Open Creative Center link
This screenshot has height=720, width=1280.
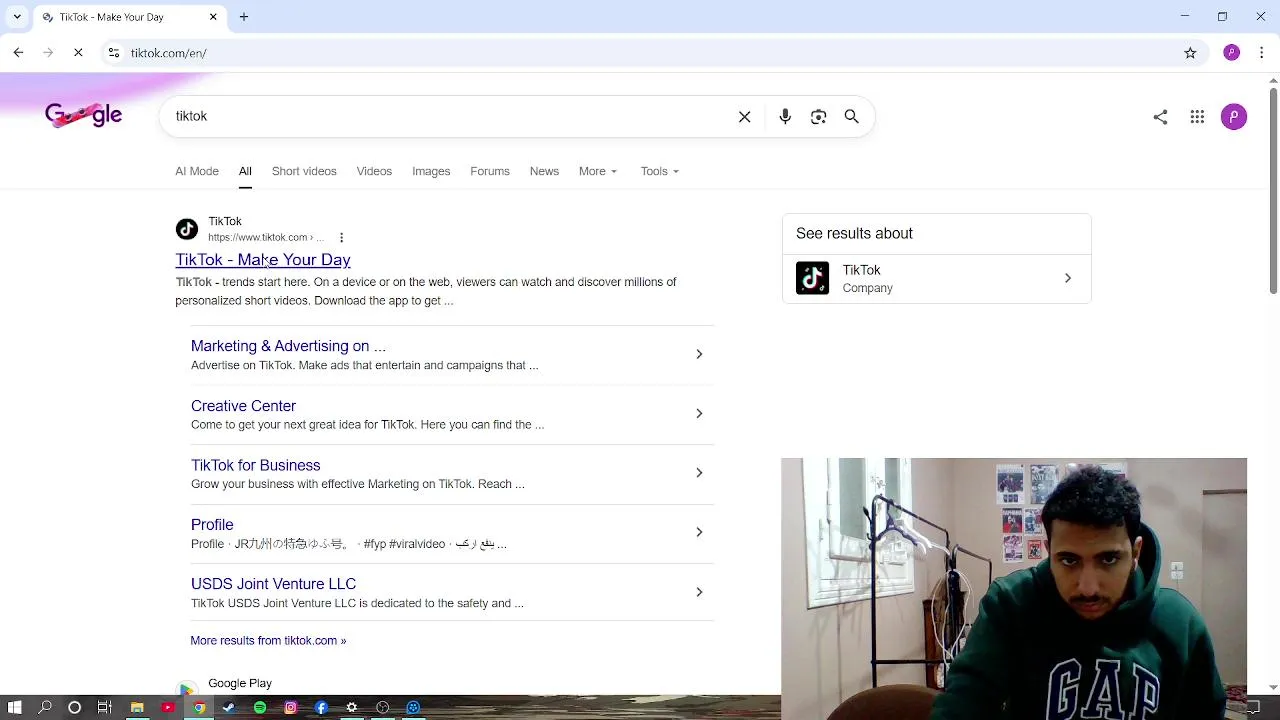coord(243,406)
